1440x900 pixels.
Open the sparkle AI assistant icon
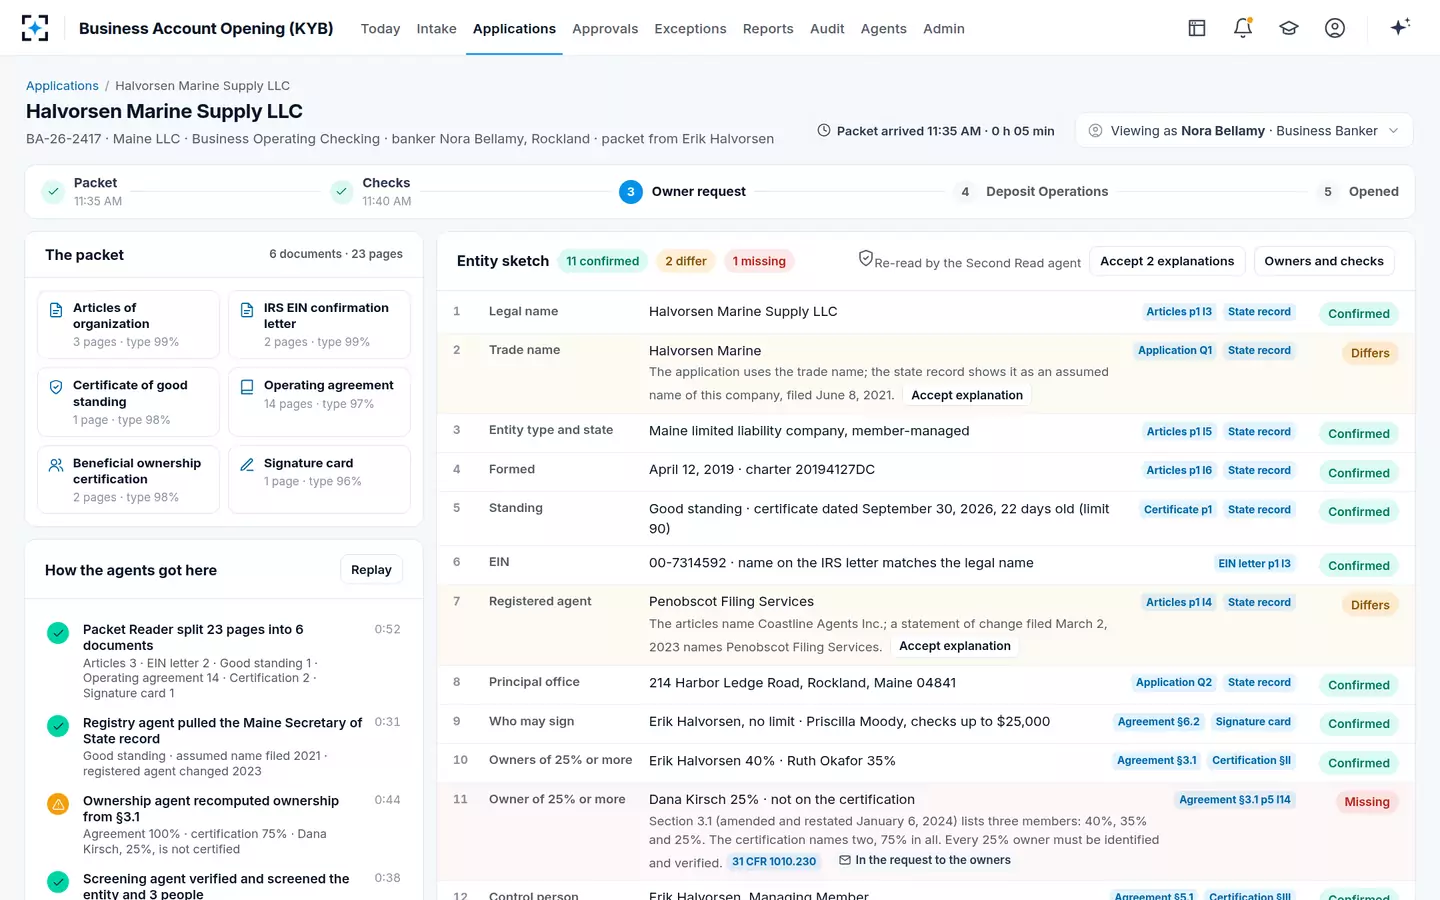point(1400,27)
